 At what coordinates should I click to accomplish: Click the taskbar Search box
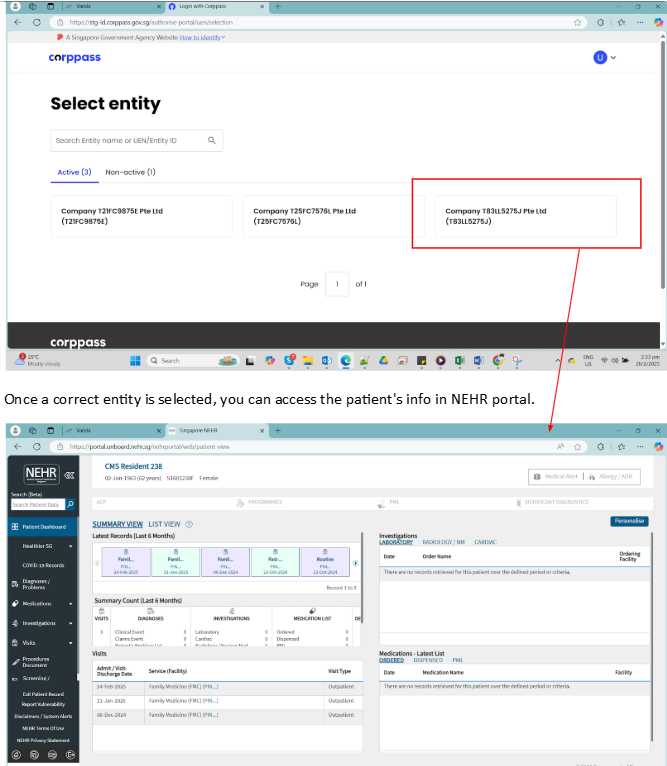[193, 361]
